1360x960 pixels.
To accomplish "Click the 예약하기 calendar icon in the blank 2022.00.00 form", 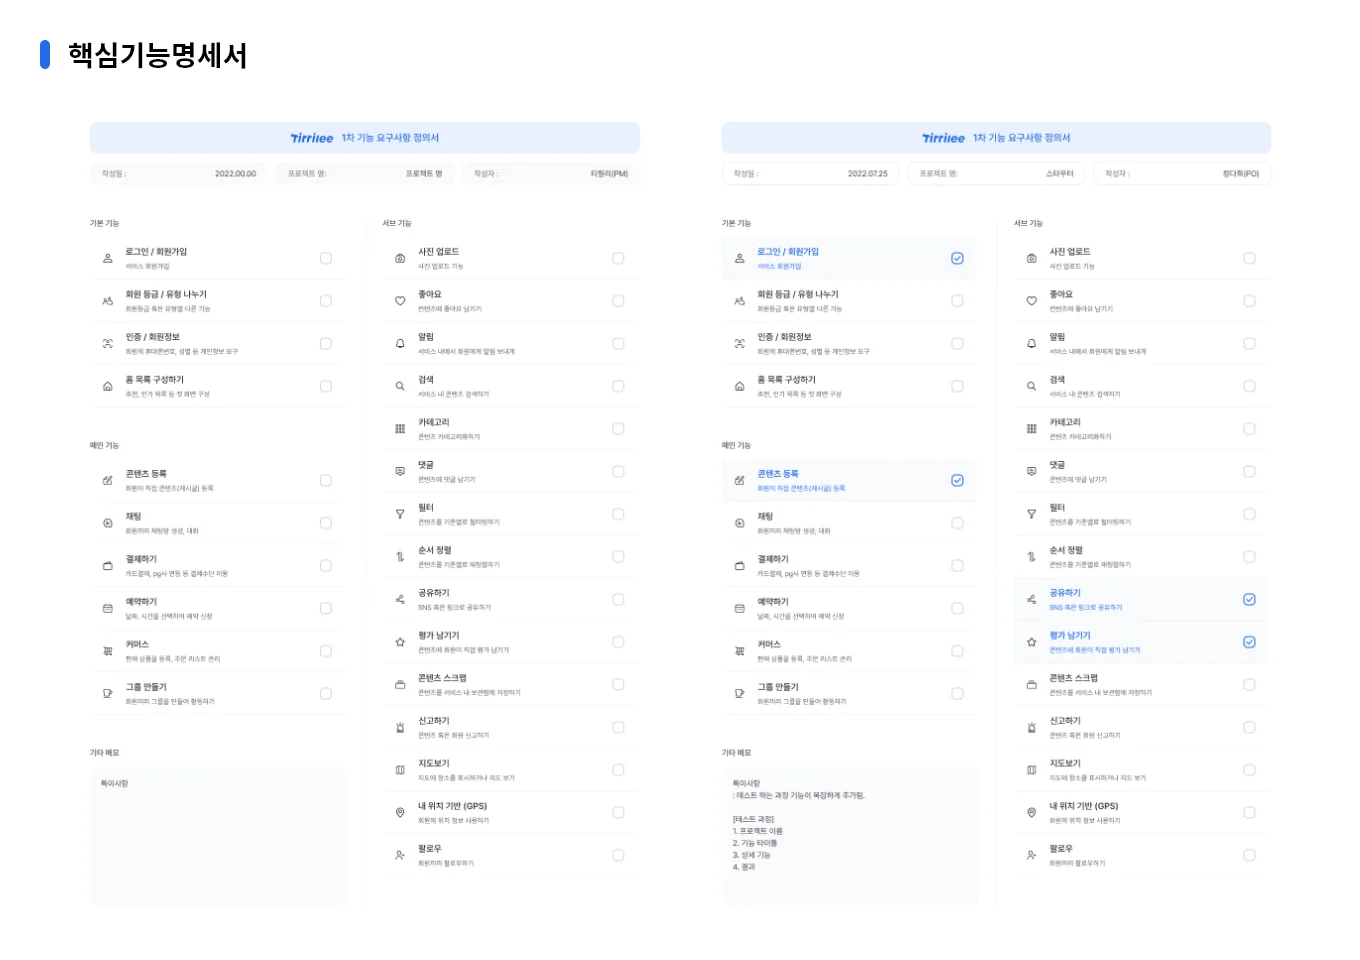I will 108,608.
